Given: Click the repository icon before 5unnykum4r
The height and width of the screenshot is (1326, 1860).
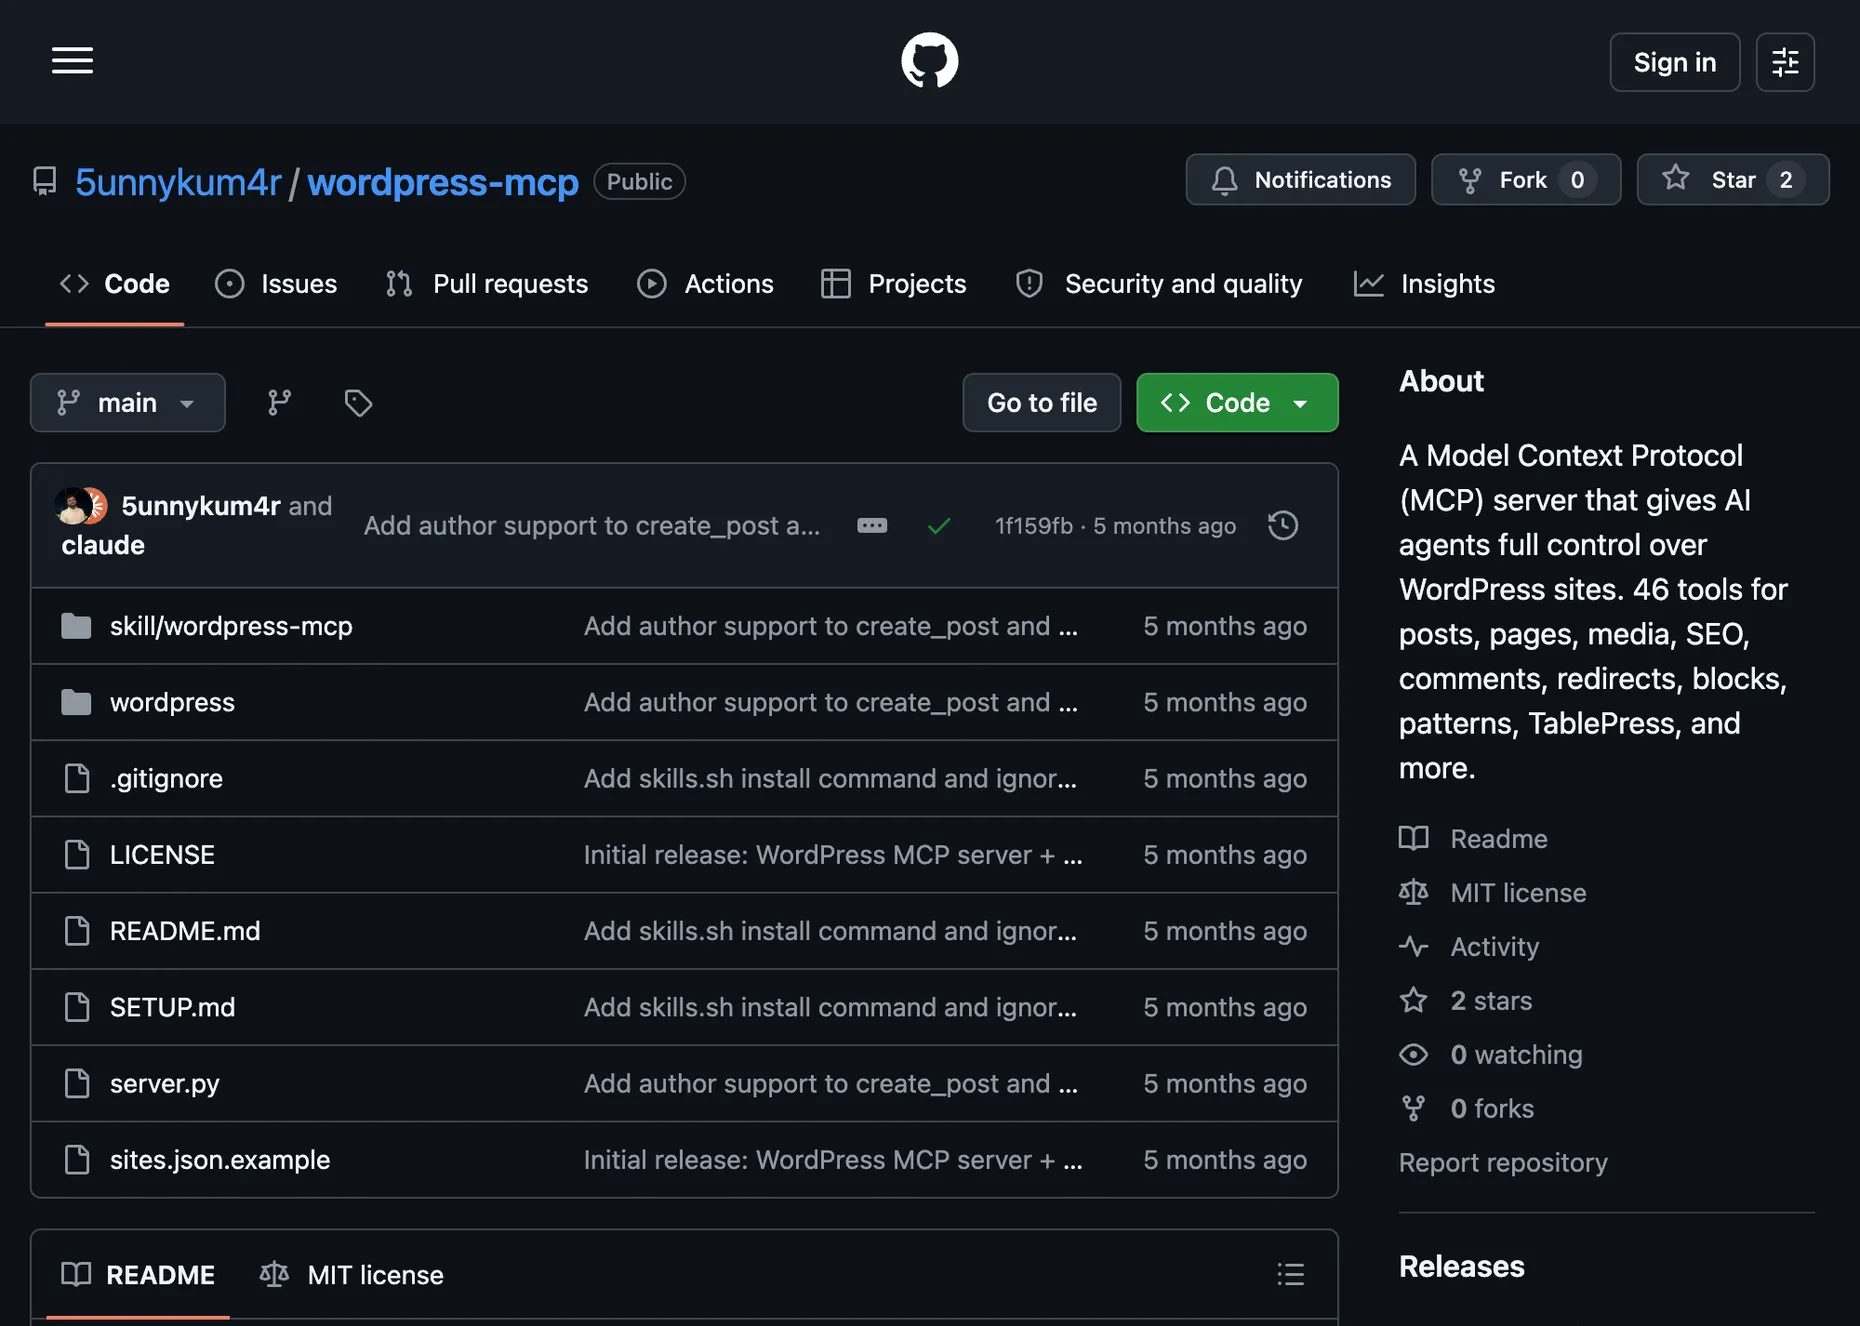Looking at the screenshot, I should [x=45, y=181].
